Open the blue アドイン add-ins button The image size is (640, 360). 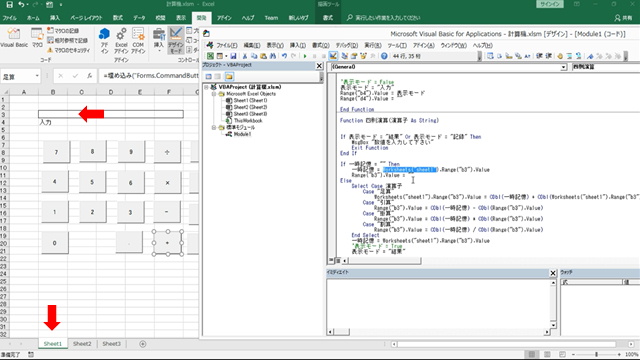(104, 40)
